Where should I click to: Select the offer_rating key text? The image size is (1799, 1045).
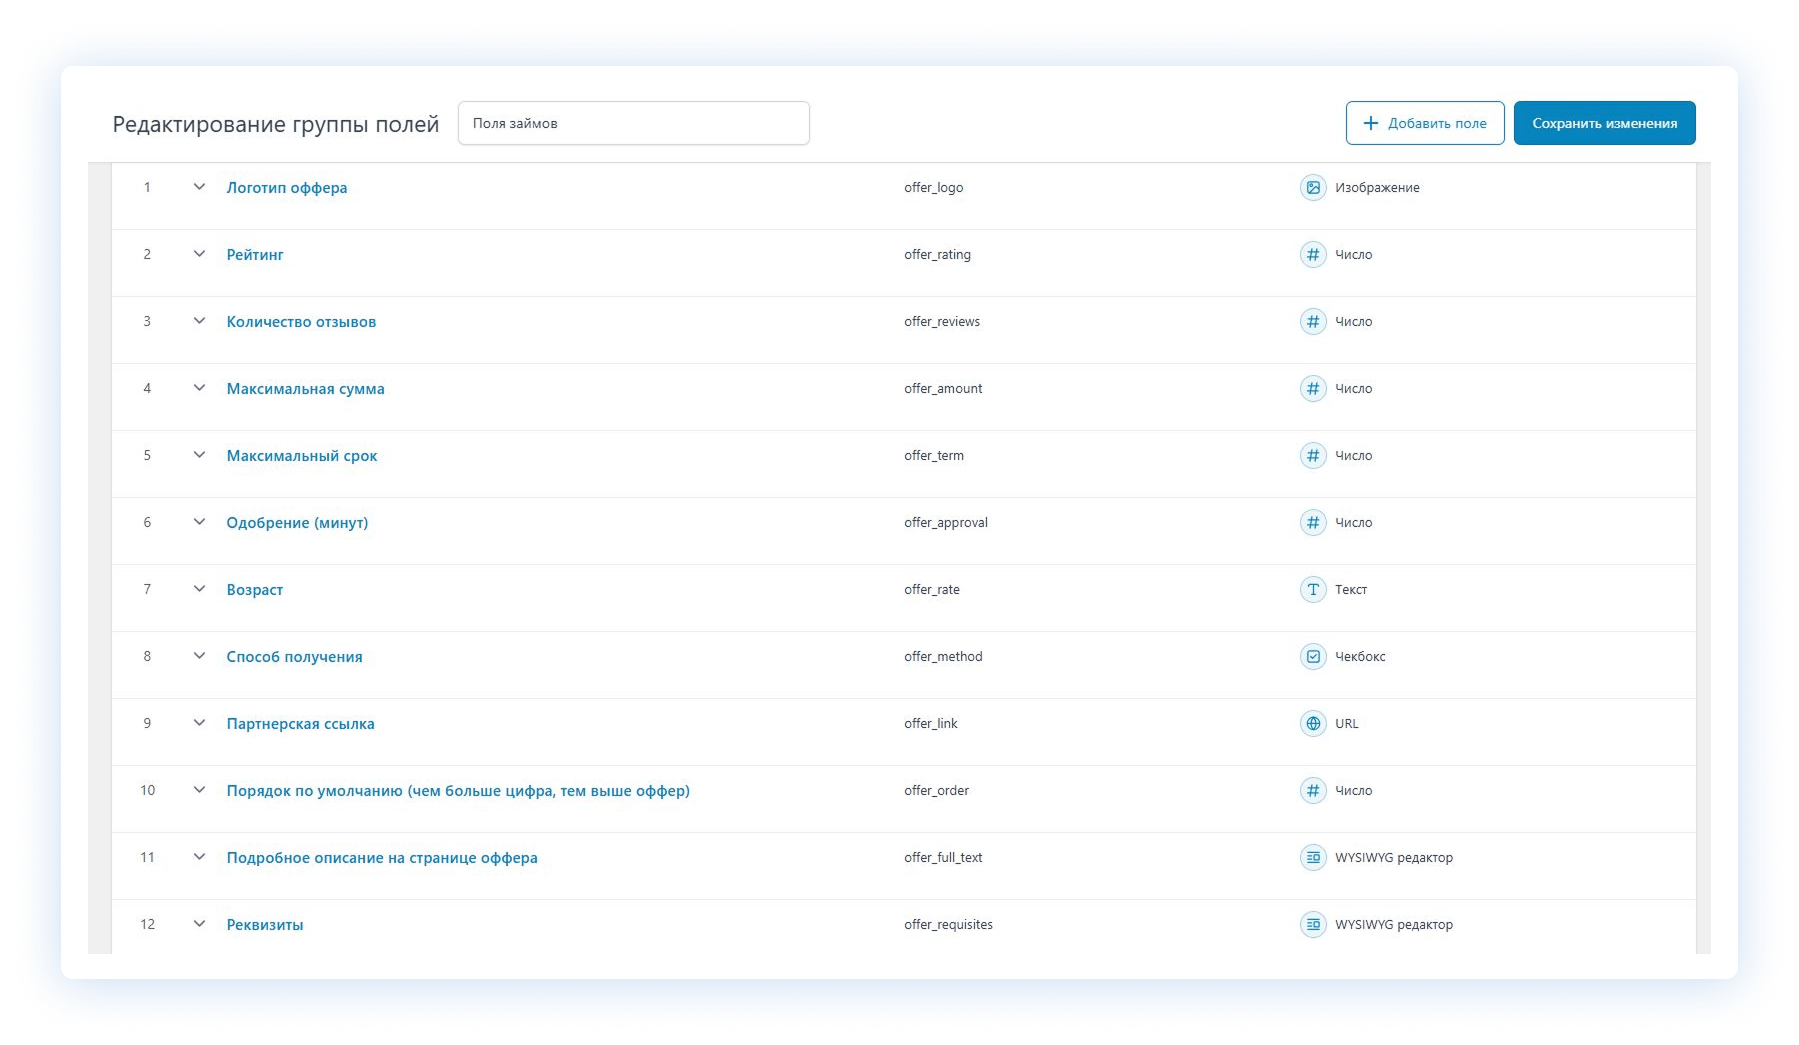pos(937,255)
